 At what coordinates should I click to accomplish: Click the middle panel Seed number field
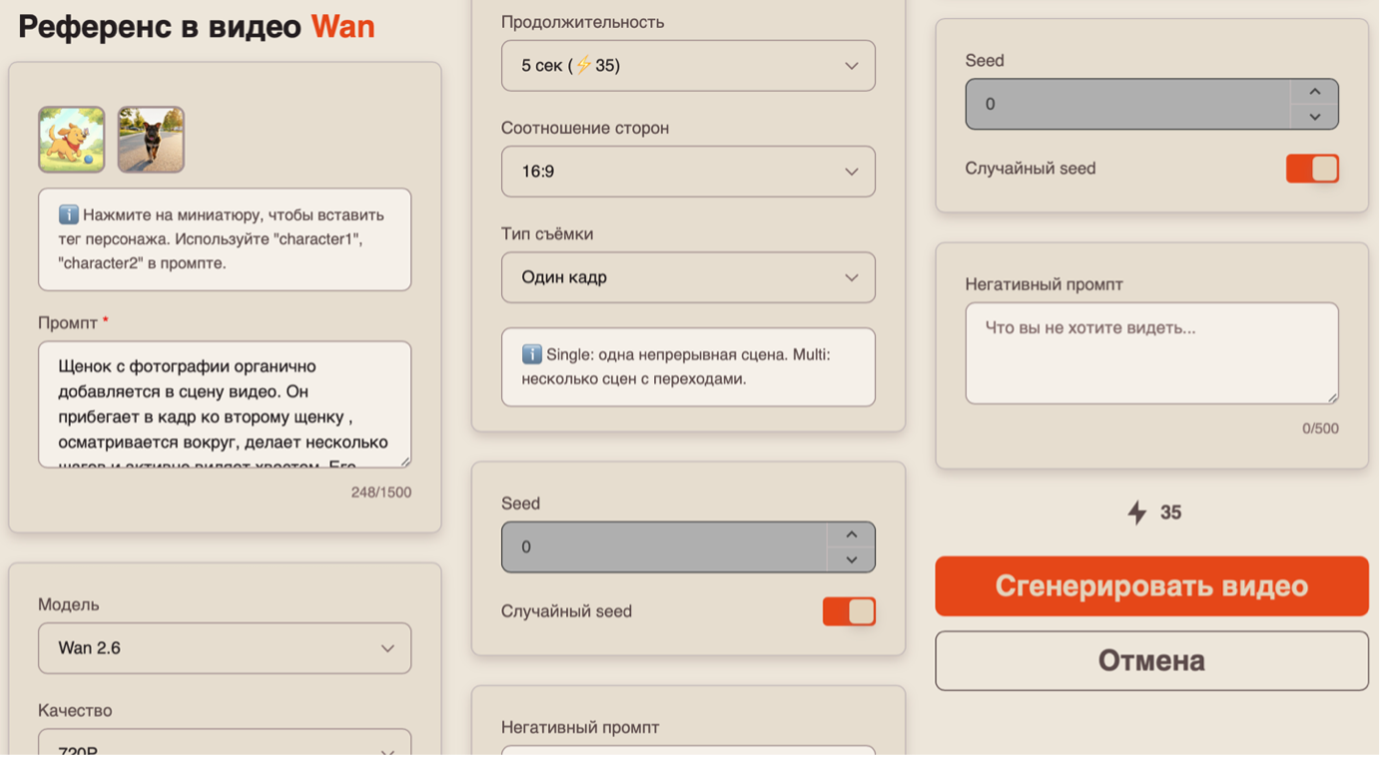tap(664, 547)
